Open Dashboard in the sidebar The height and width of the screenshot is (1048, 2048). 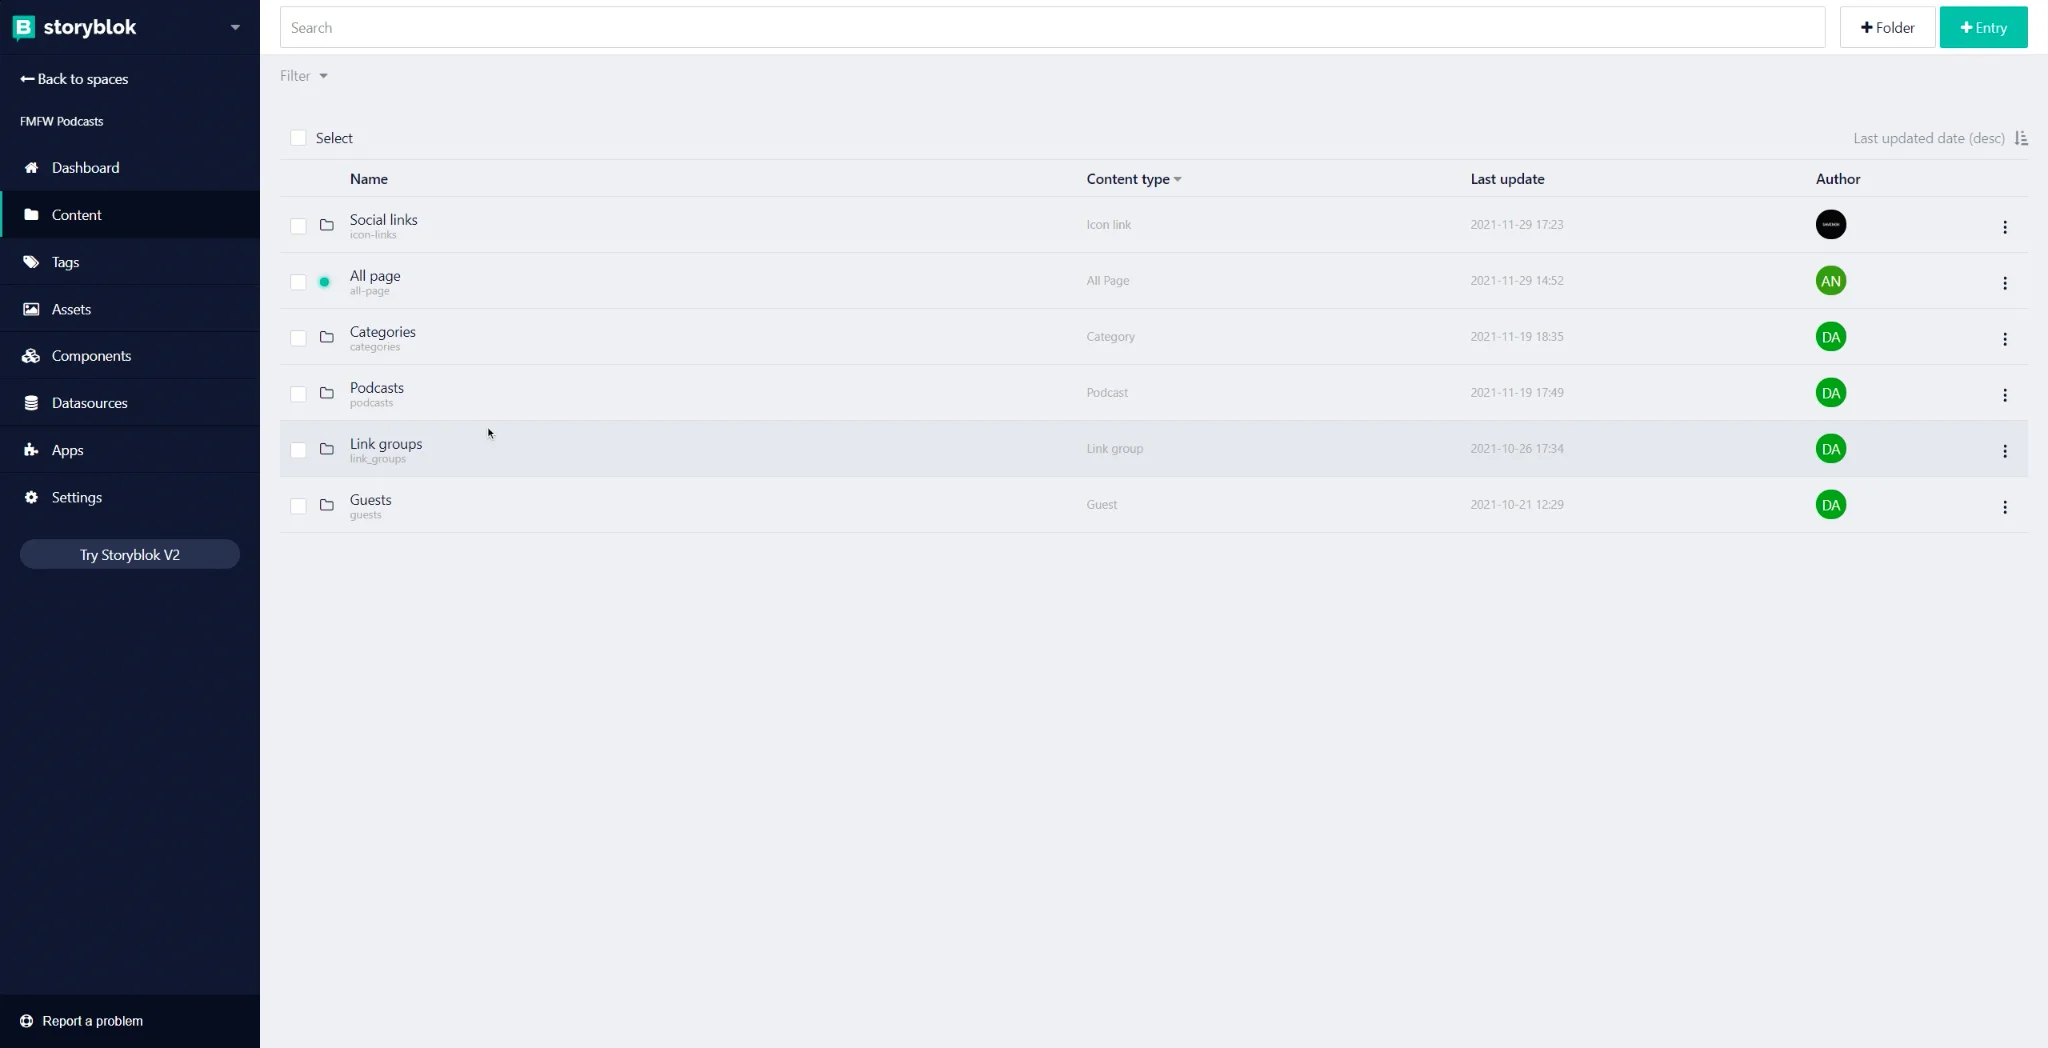coord(130,168)
